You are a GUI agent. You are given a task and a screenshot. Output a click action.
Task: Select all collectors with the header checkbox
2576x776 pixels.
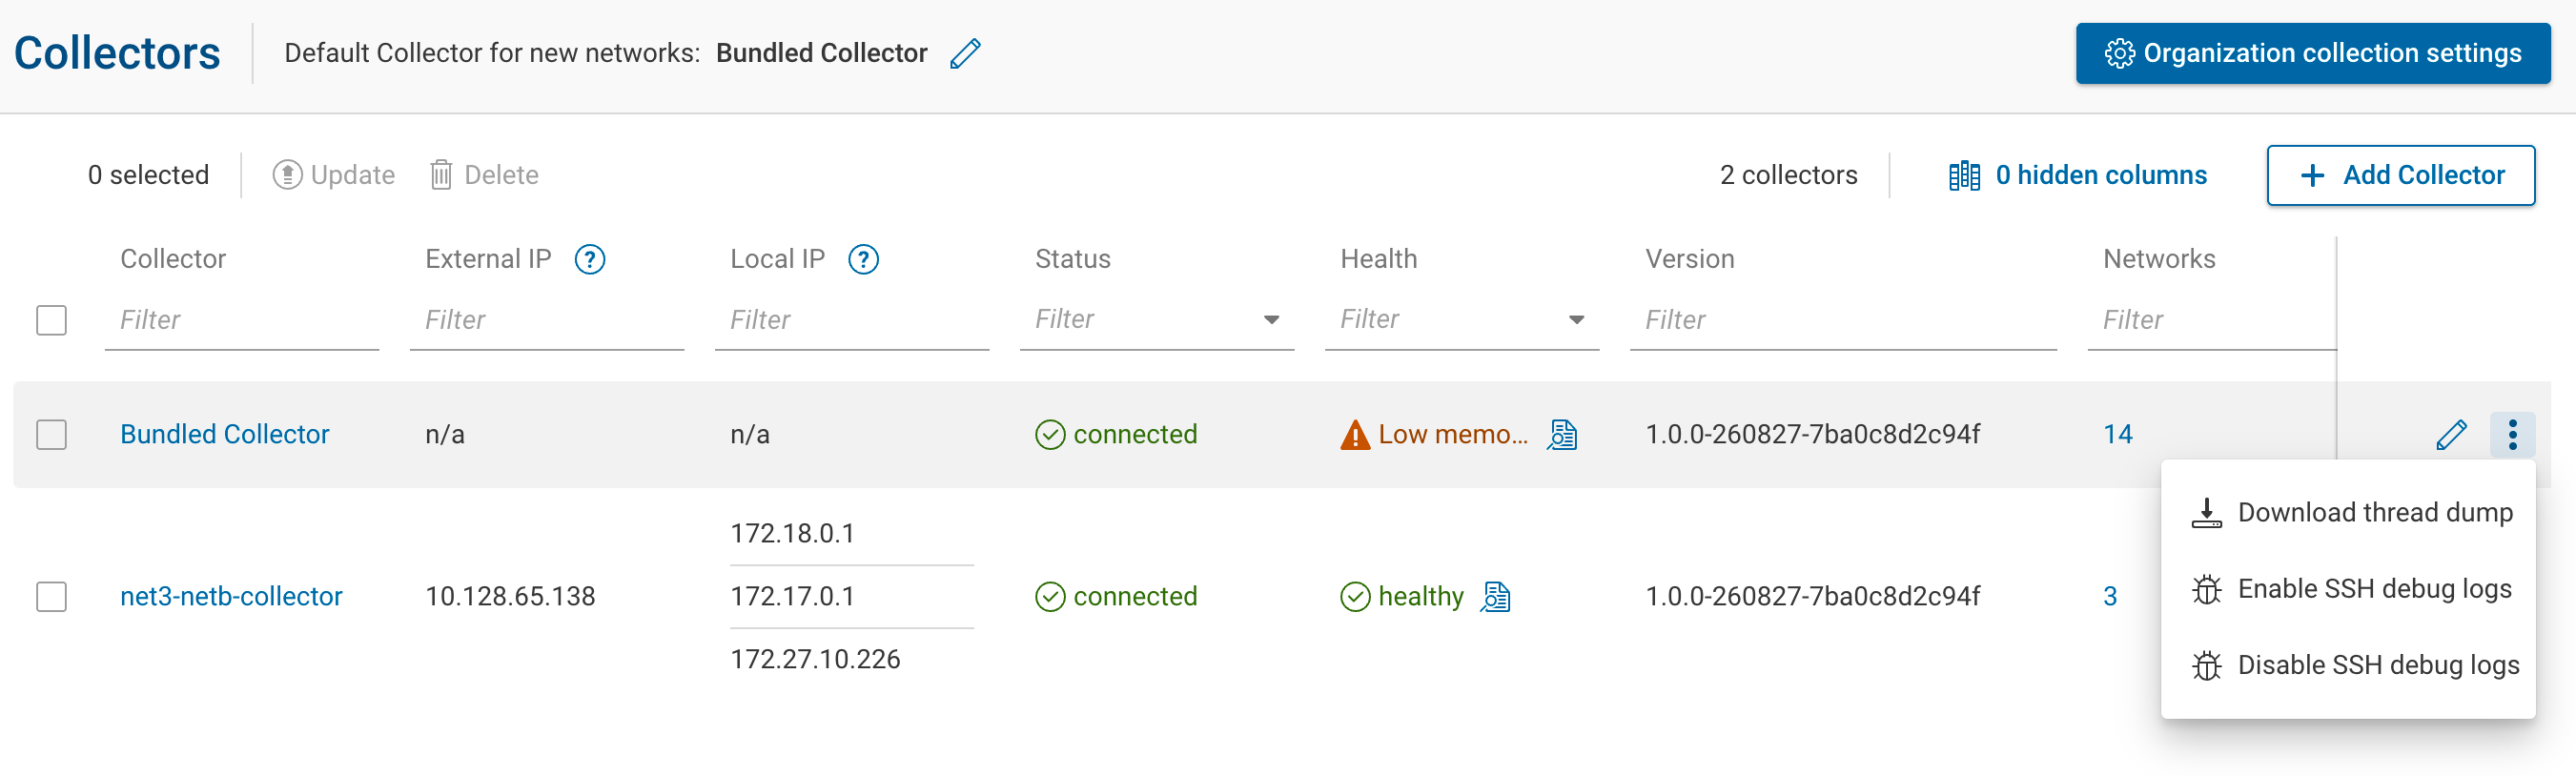(51, 320)
